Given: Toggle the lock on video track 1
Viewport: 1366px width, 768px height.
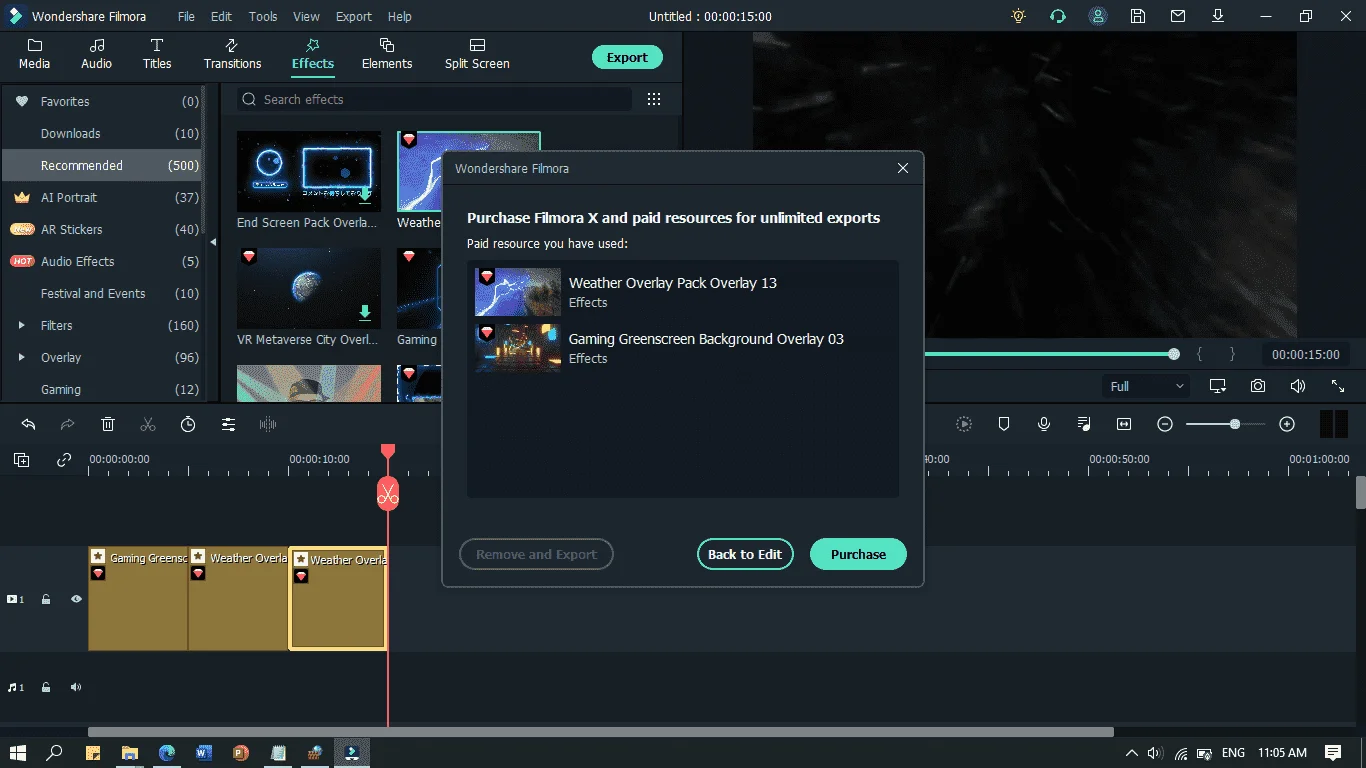Looking at the screenshot, I should click(x=46, y=599).
